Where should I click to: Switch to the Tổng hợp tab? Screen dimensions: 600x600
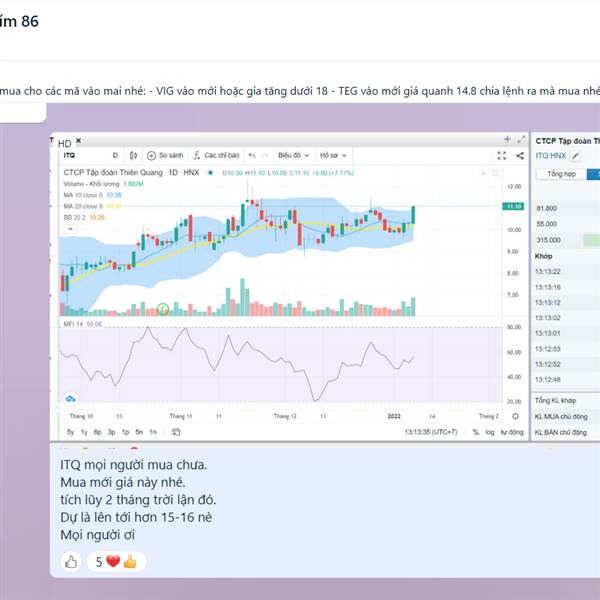point(561,174)
